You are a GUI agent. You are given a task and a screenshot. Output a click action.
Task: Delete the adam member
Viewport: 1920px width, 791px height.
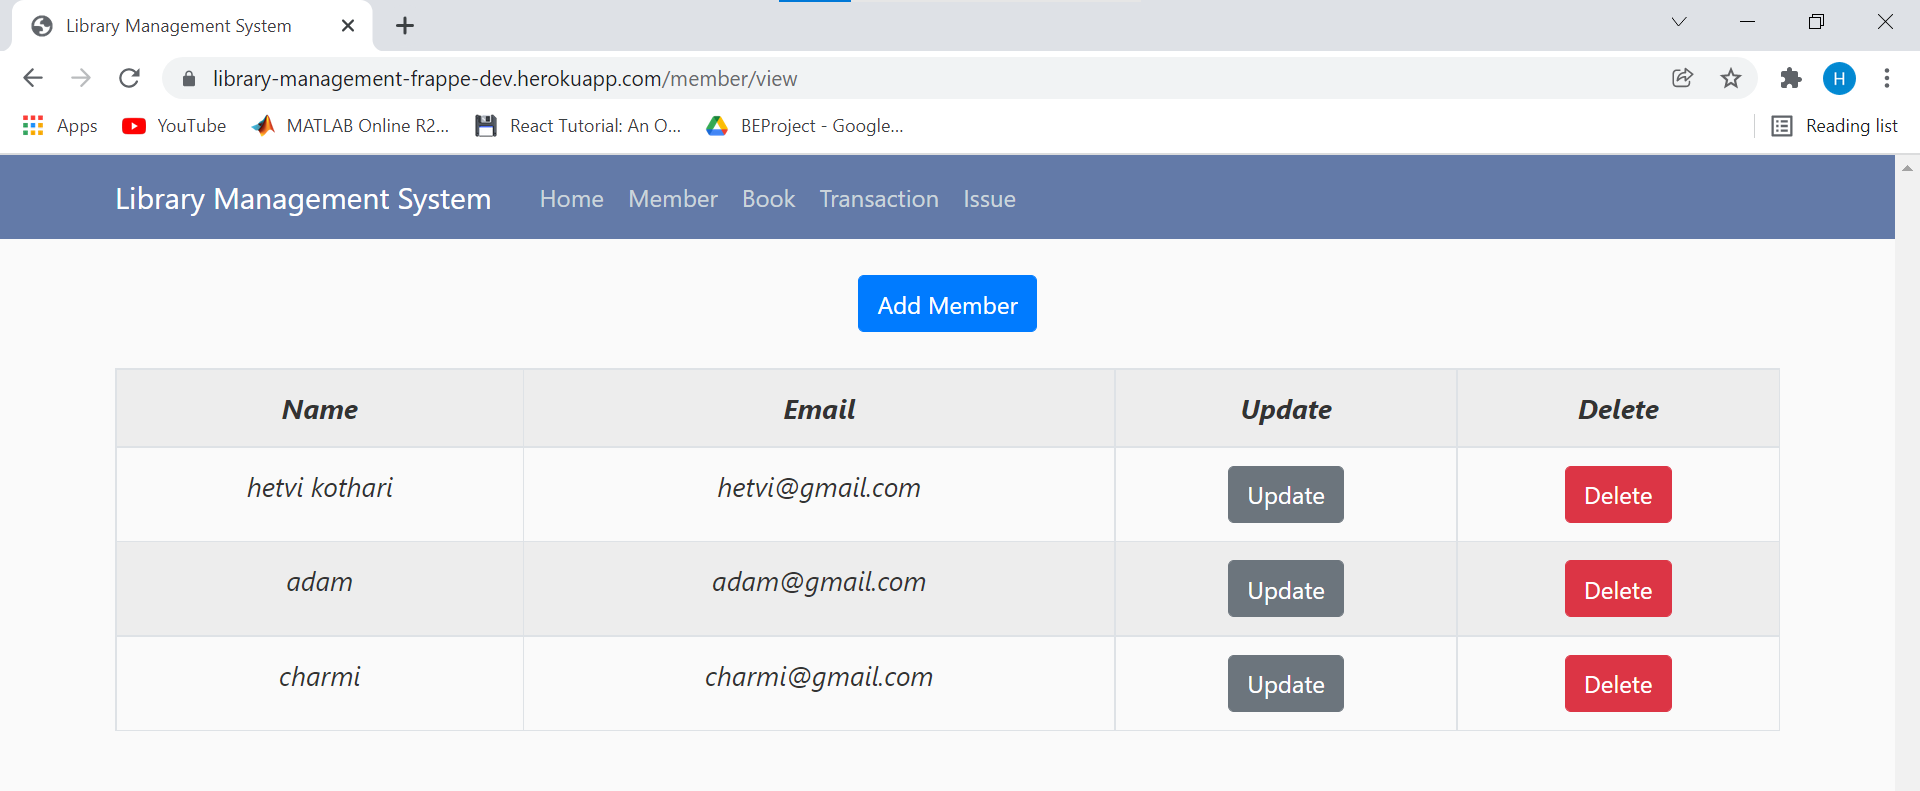pos(1618,589)
